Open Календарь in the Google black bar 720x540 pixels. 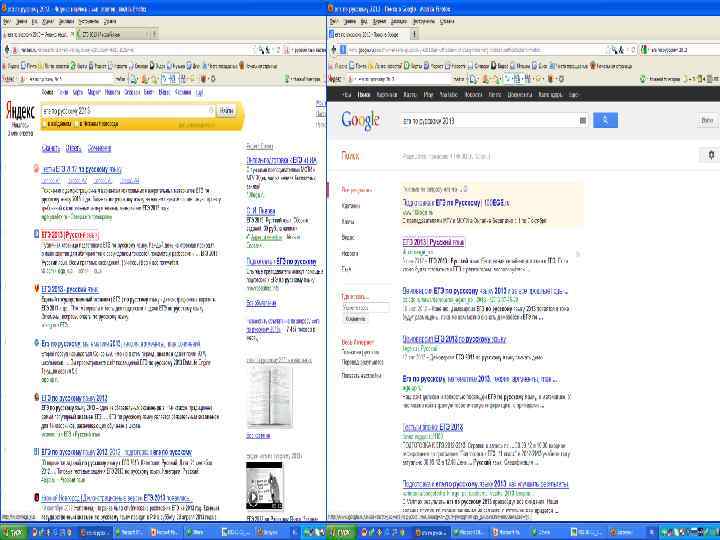click(x=550, y=95)
